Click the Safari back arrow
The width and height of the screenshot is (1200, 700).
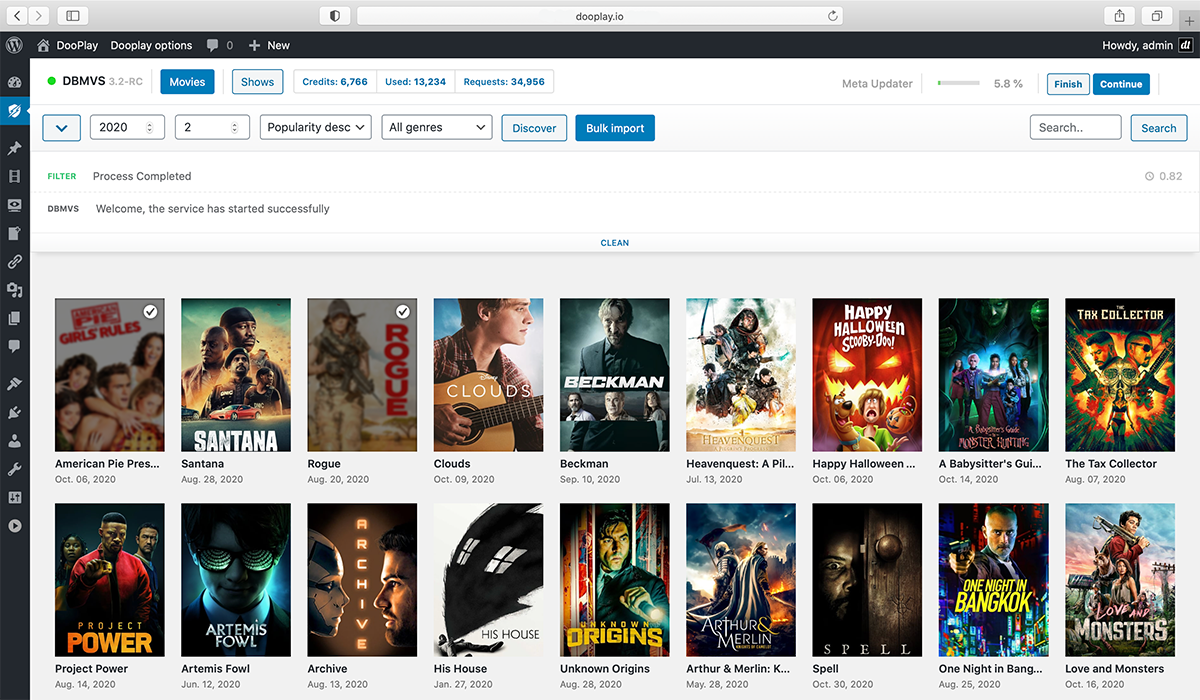coord(17,16)
